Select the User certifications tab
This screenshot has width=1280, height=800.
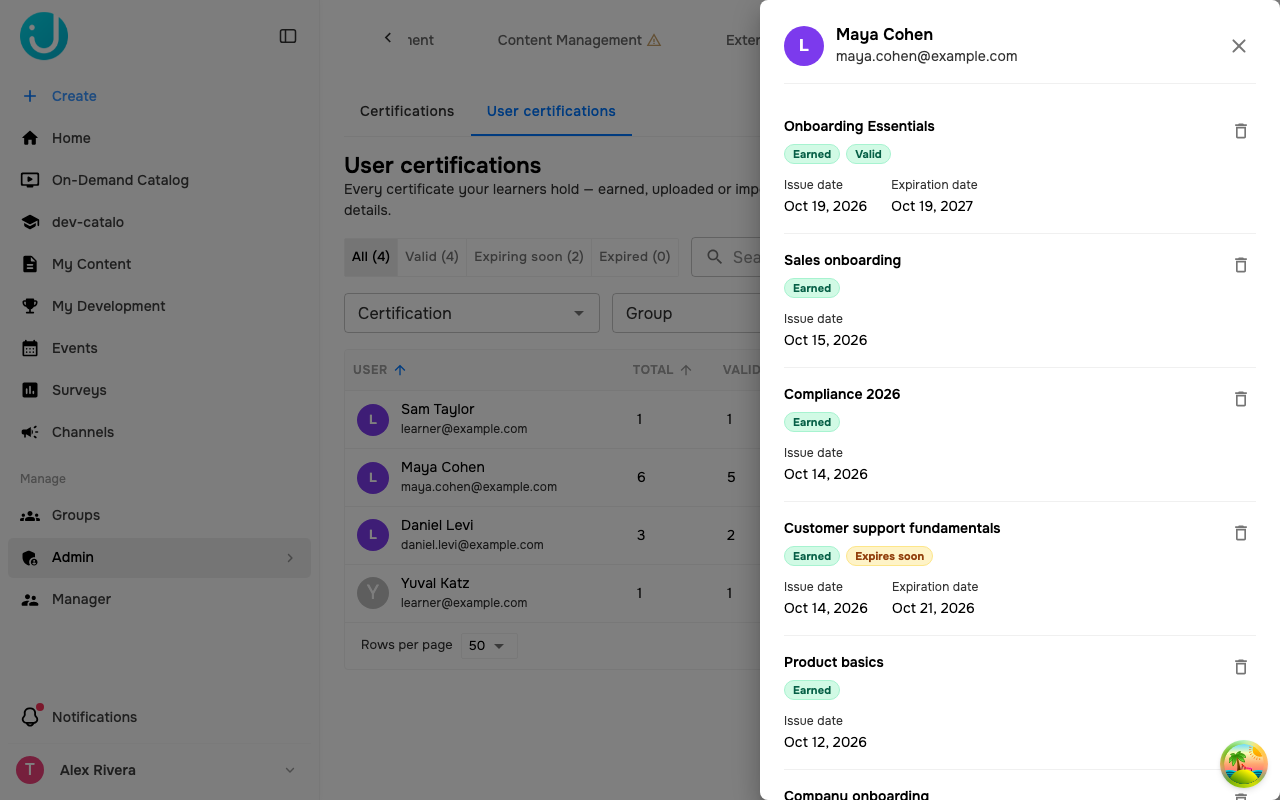point(551,111)
